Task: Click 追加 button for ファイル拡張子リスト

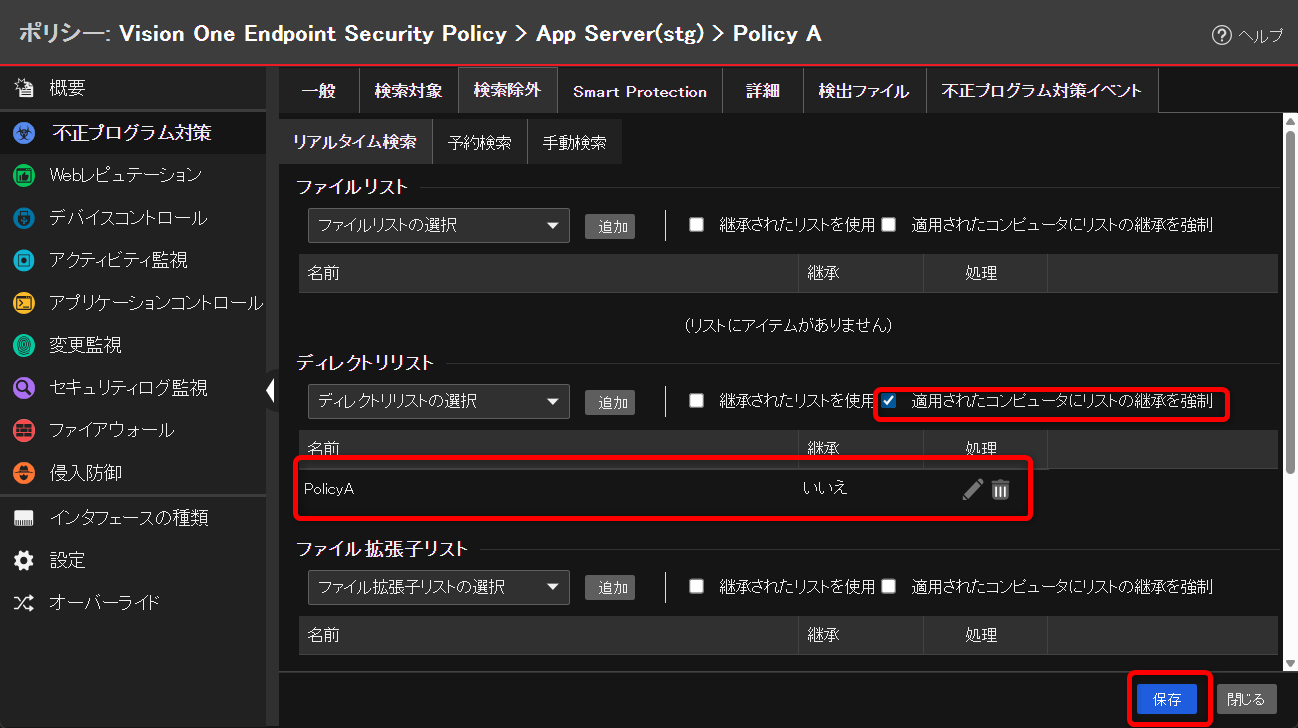Action: point(610,588)
